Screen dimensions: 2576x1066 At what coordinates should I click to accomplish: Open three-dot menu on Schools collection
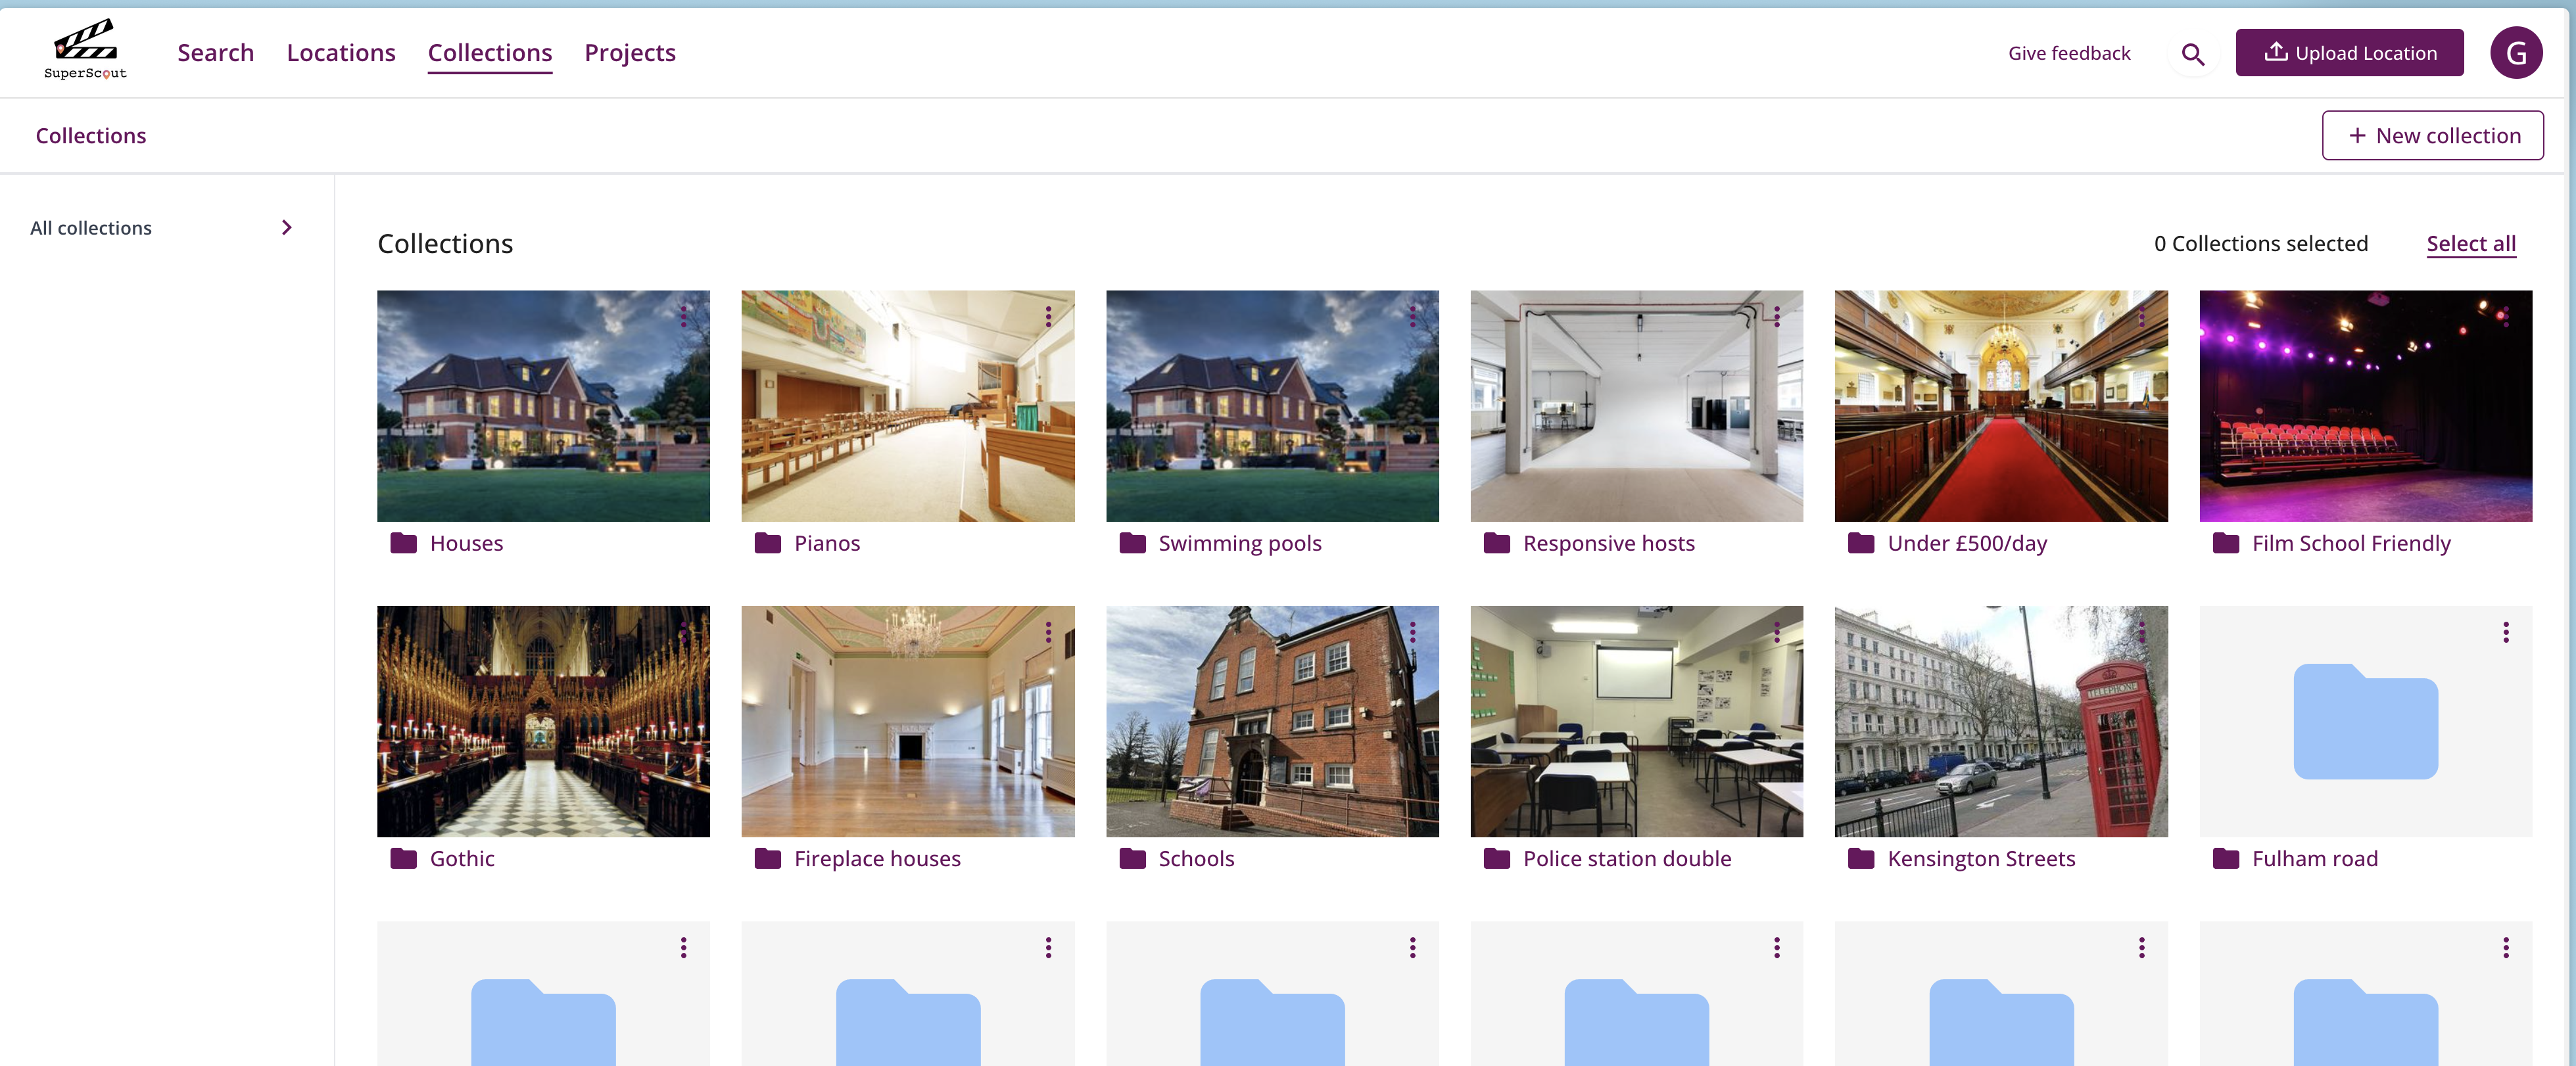point(1412,632)
